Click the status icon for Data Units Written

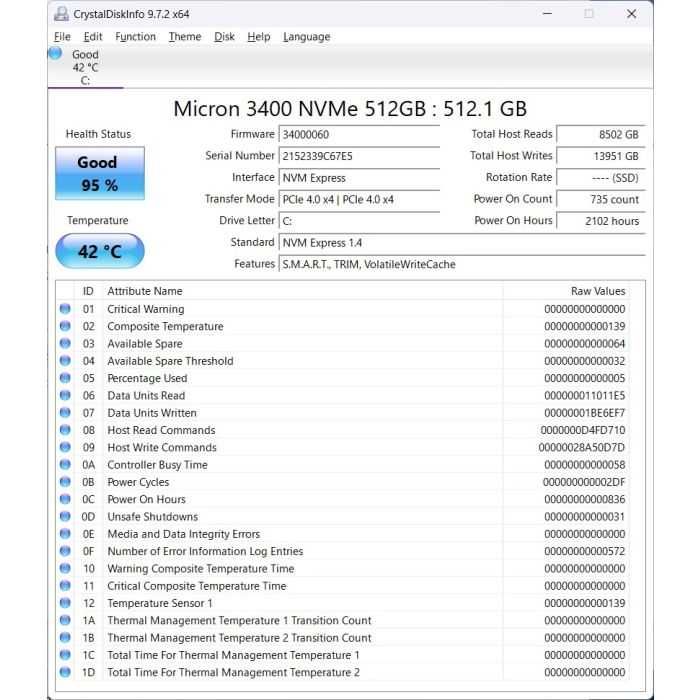[x=65, y=412]
